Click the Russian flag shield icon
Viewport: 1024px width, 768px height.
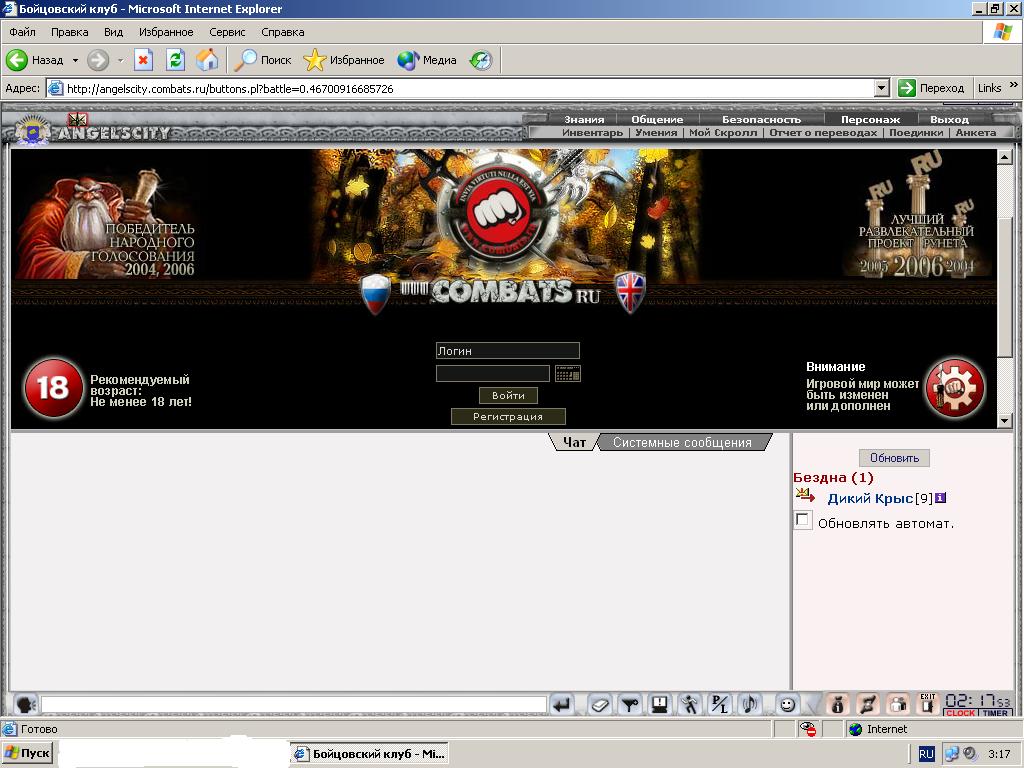pyautogui.click(x=376, y=293)
